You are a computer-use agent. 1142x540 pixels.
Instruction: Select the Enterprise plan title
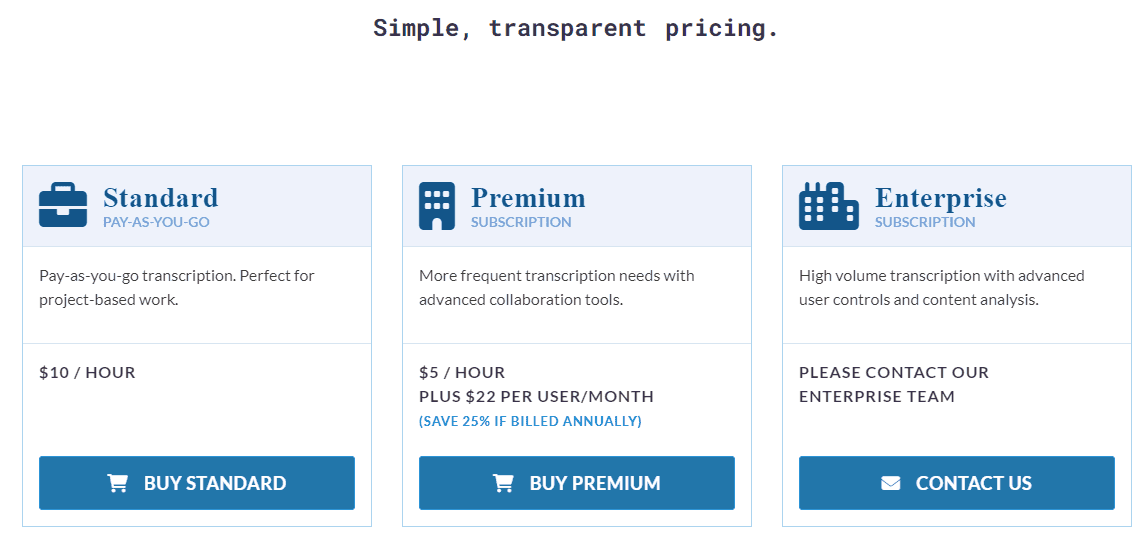pyautogui.click(x=941, y=197)
